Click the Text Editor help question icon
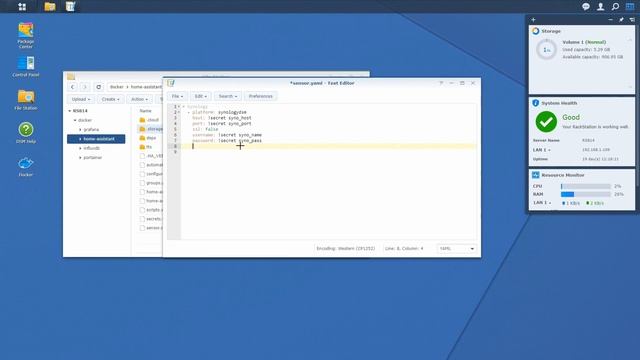Viewport: 640px width, 360px height. (441, 83)
